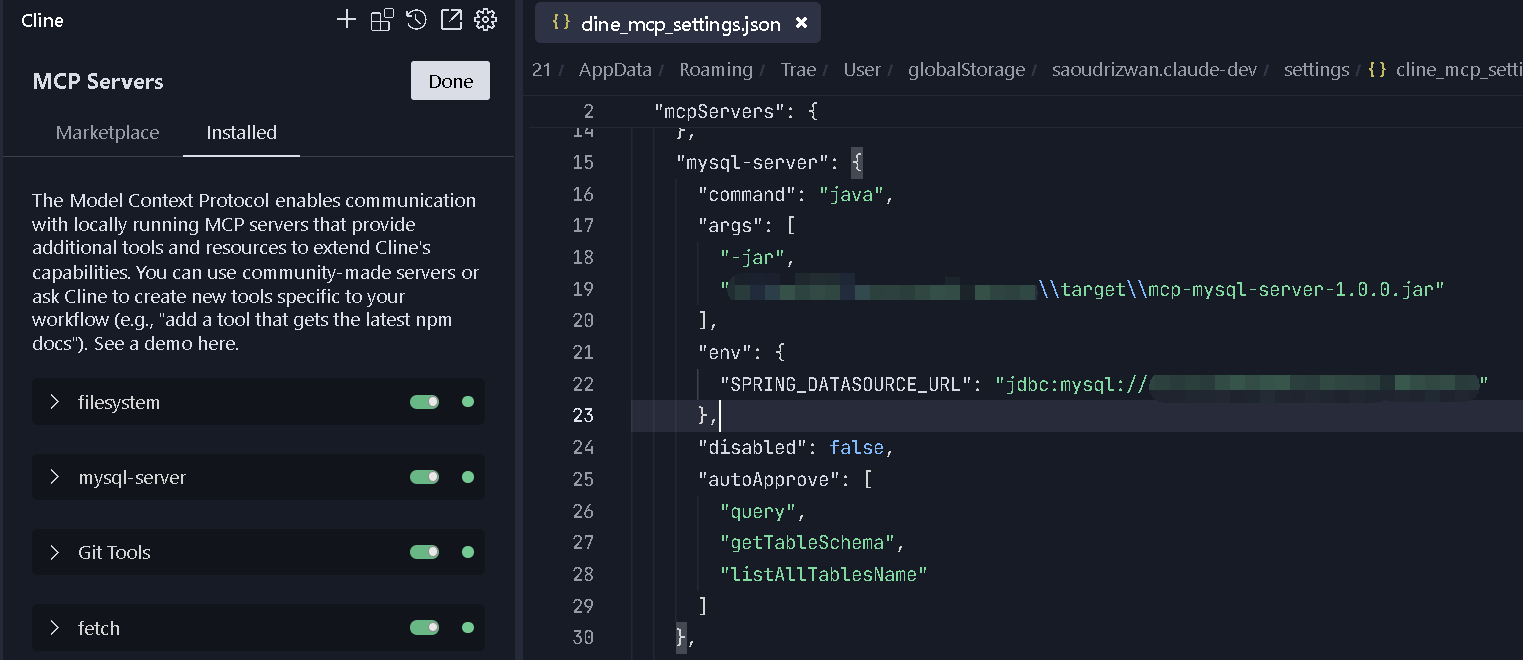The width and height of the screenshot is (1523, 660).
Task: Click the User breadcrumb segment
Action: (862, 70)
